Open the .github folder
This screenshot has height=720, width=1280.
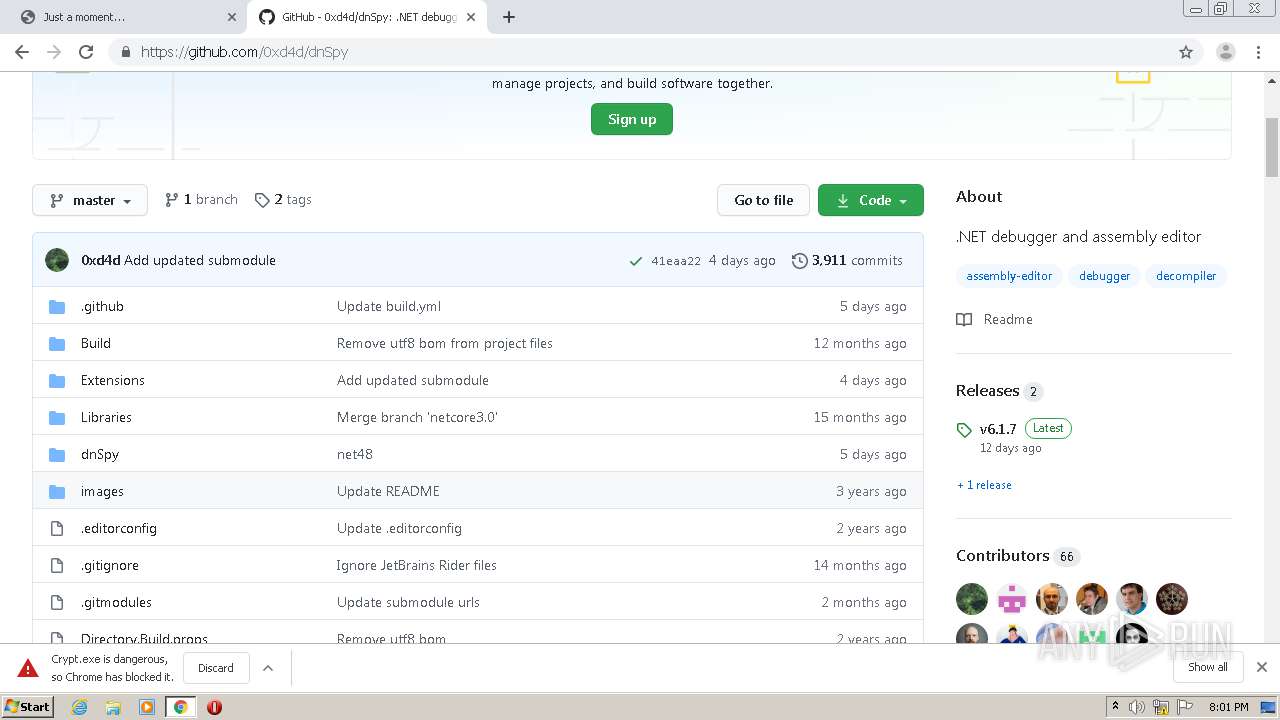[102, 306]
